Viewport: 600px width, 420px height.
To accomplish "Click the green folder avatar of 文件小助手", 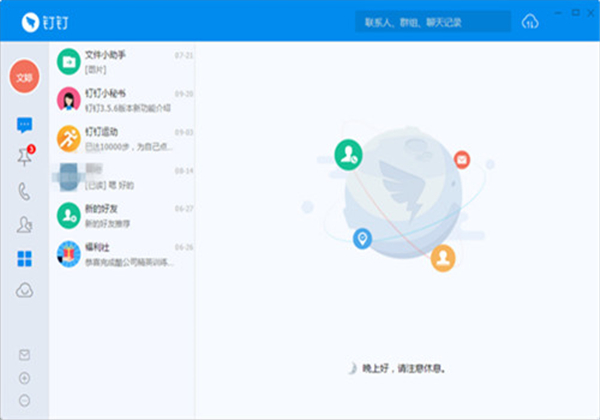I will [x=69, y=61].
